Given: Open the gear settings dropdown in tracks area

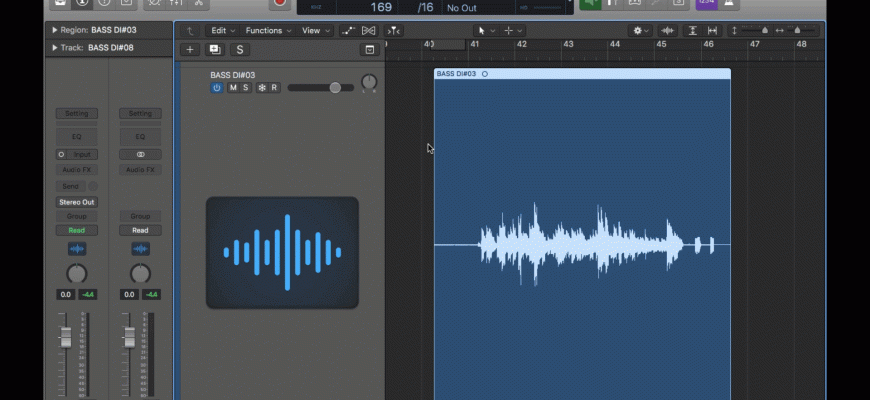Looking at the screenshot, I should click(641, 31).
